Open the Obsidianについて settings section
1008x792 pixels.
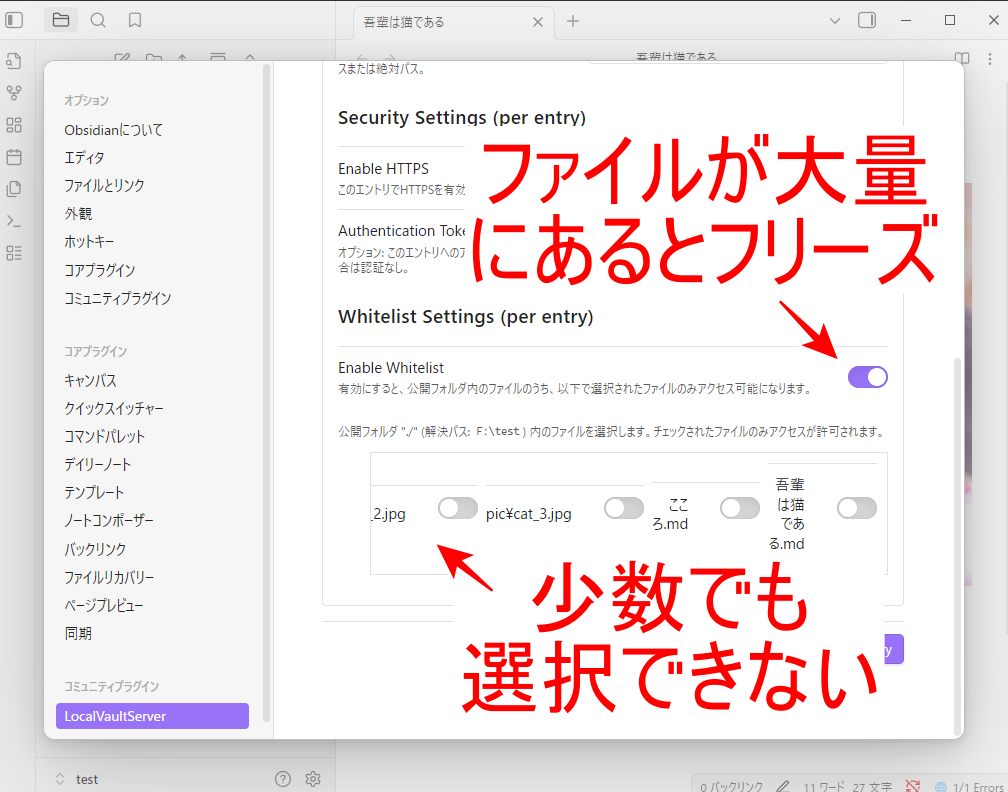[x=113, y=129]
